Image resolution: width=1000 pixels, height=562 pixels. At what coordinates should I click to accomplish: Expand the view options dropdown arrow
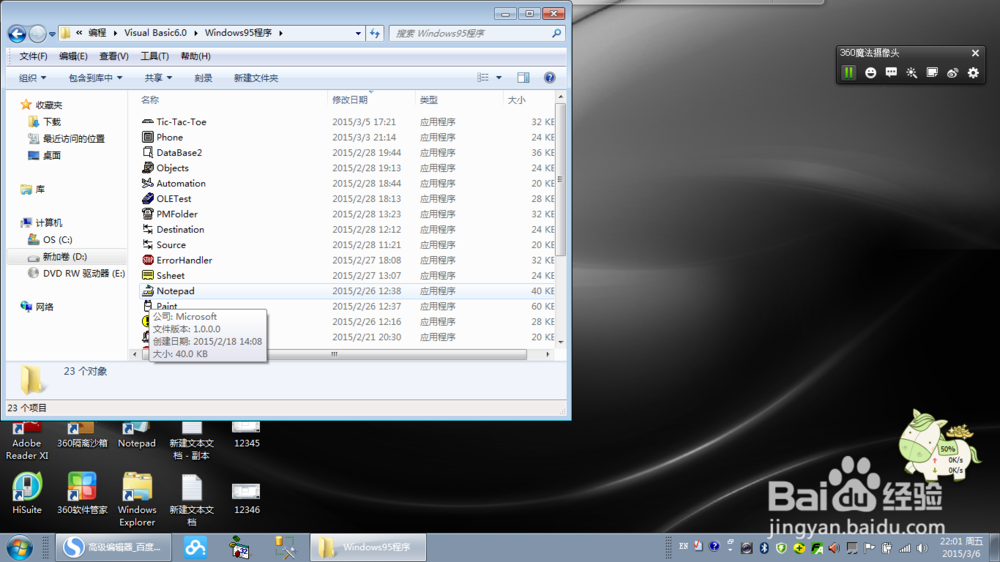click(x=499, y=78)
